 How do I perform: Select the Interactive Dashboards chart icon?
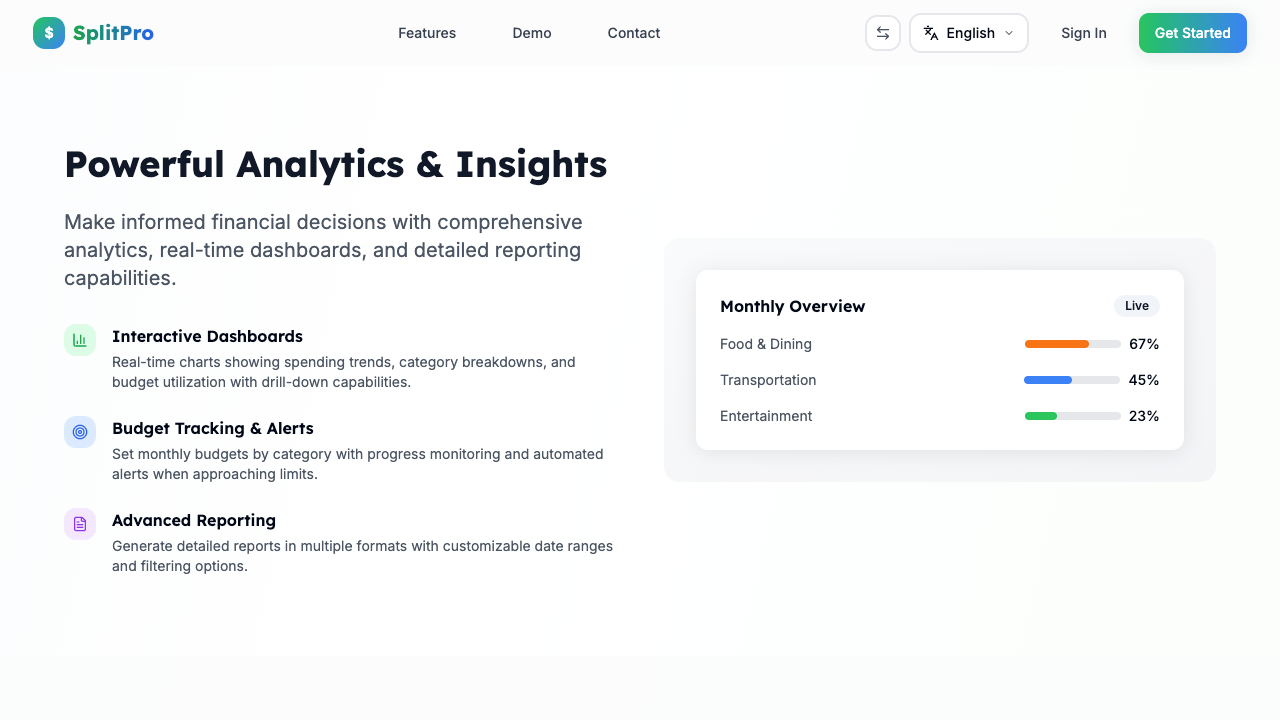[x=80, y=340]
